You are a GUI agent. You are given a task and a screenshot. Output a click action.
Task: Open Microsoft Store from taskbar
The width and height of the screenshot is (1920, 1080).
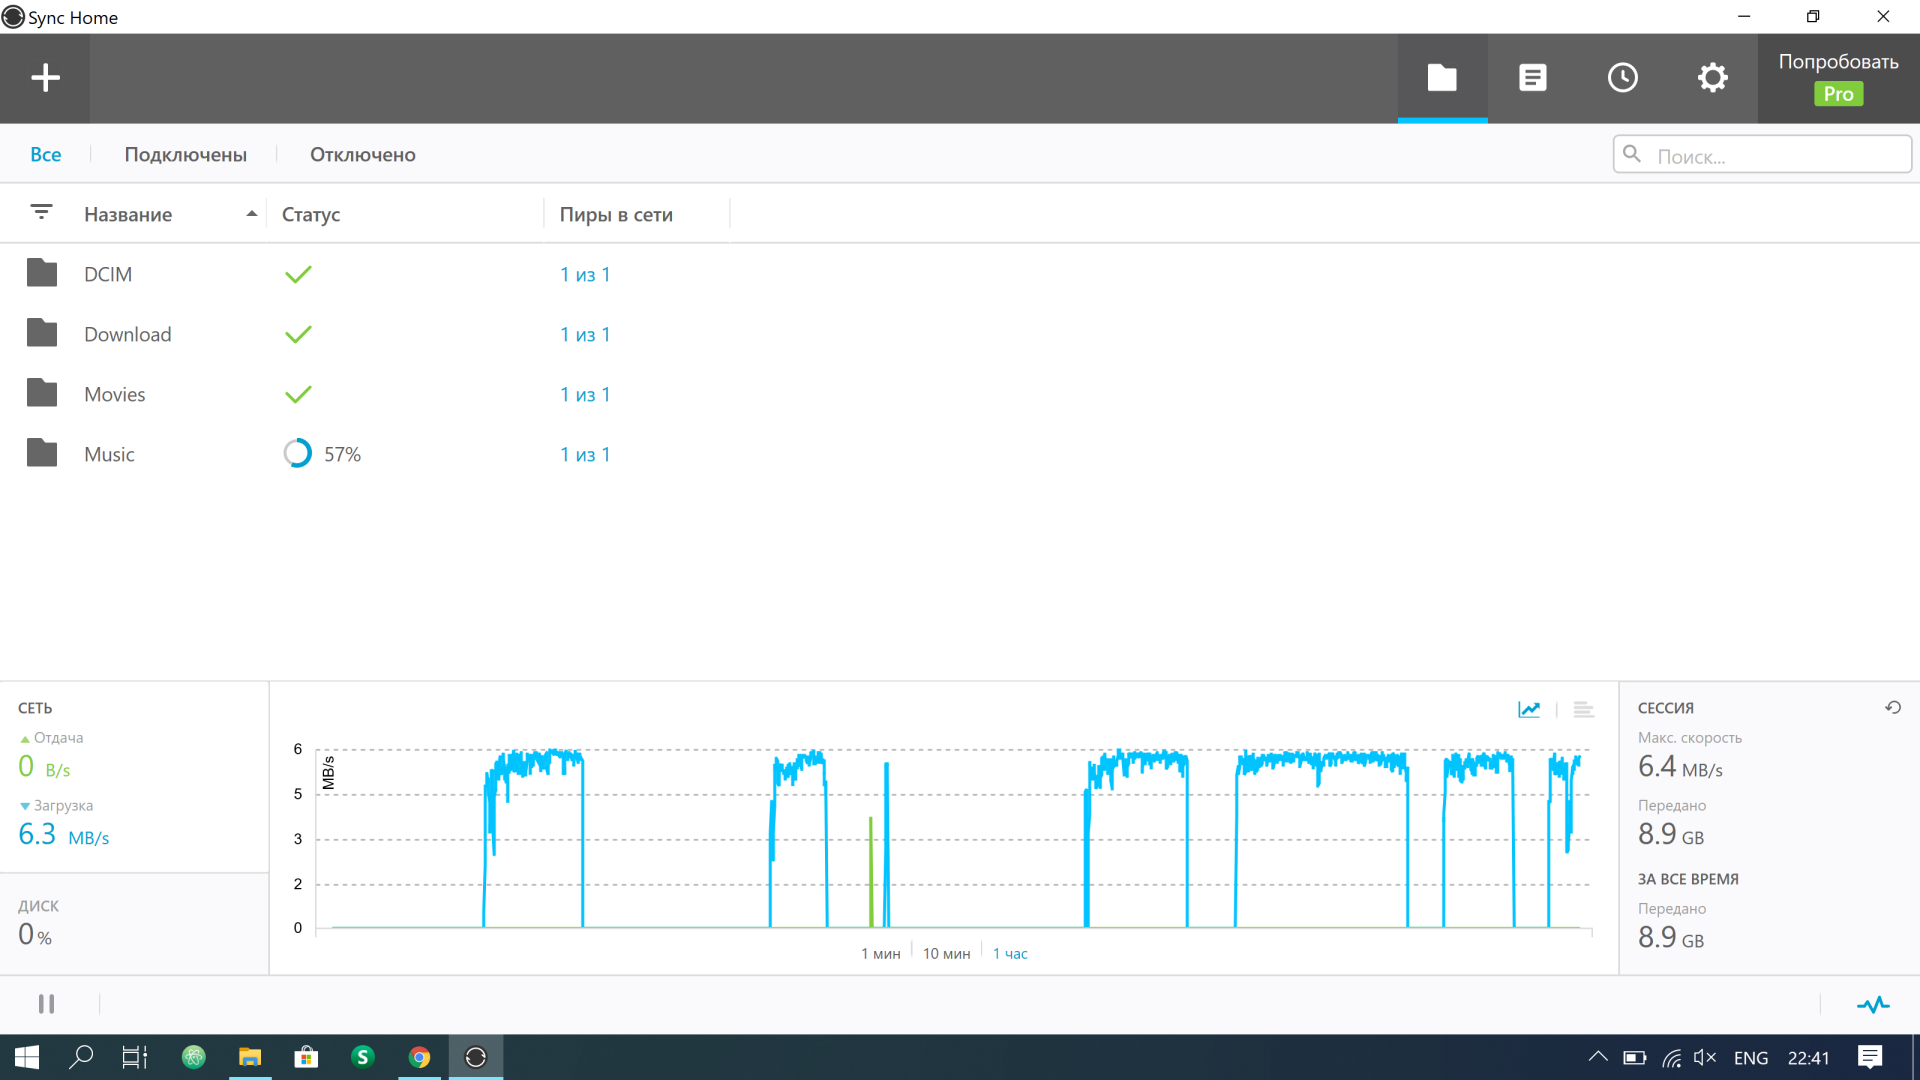tap(306, 1057)
